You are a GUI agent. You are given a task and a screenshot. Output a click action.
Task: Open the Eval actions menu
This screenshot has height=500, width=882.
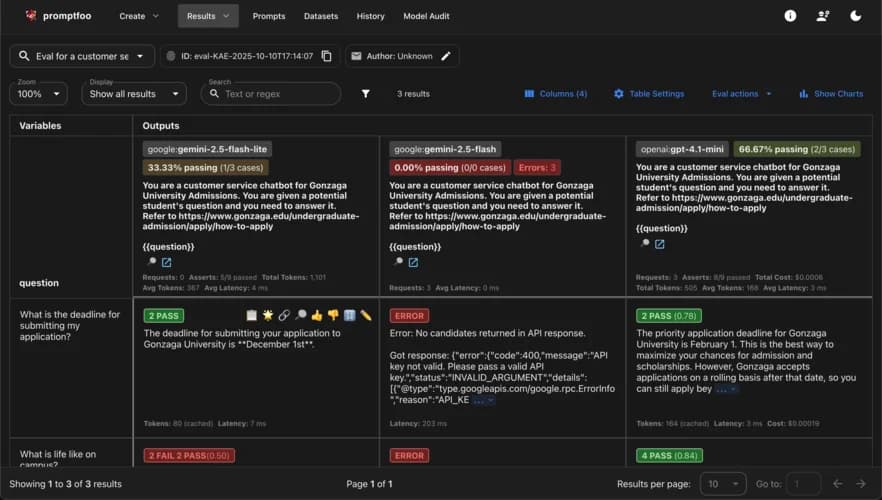[741, 94]
